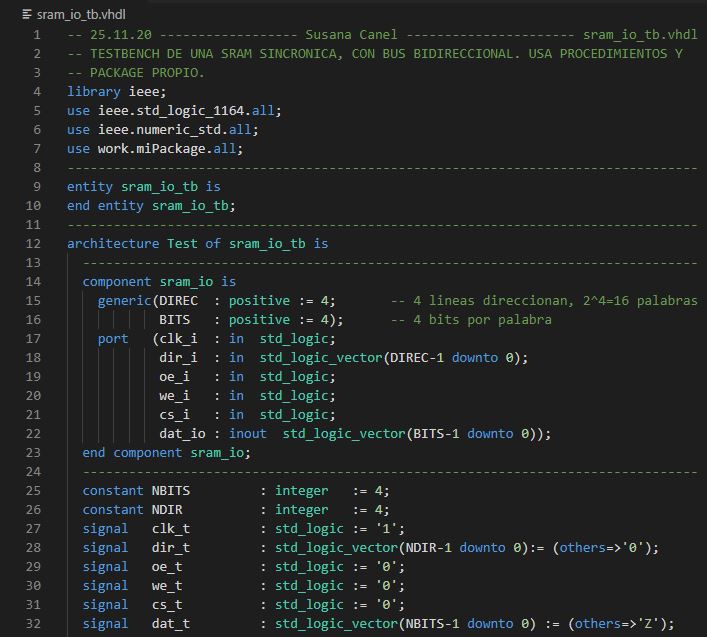This screenshot has height=637, width=707.
Task: Click the 'component' keyword on line 14
Action: click(116, 281)
